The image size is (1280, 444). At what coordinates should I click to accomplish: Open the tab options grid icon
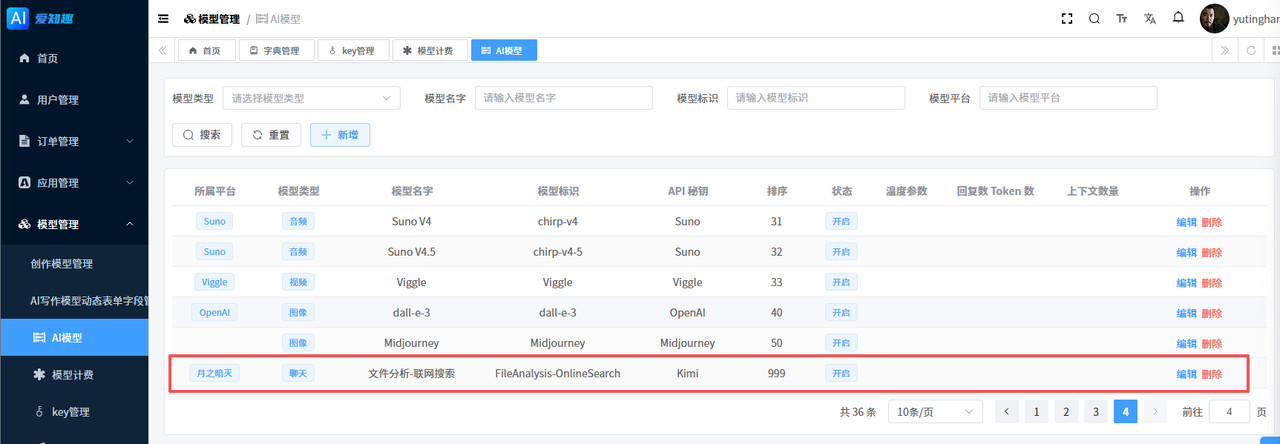tap(1273, 50)
